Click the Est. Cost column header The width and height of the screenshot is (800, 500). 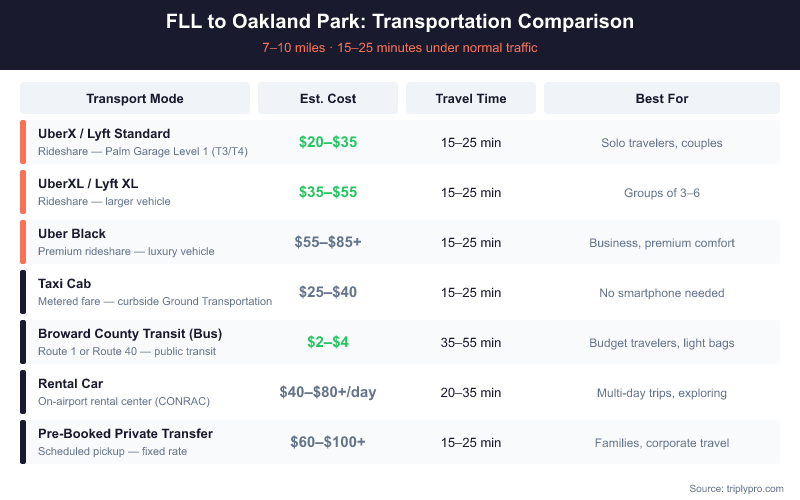pyautogui.click(x=328, y=99)
